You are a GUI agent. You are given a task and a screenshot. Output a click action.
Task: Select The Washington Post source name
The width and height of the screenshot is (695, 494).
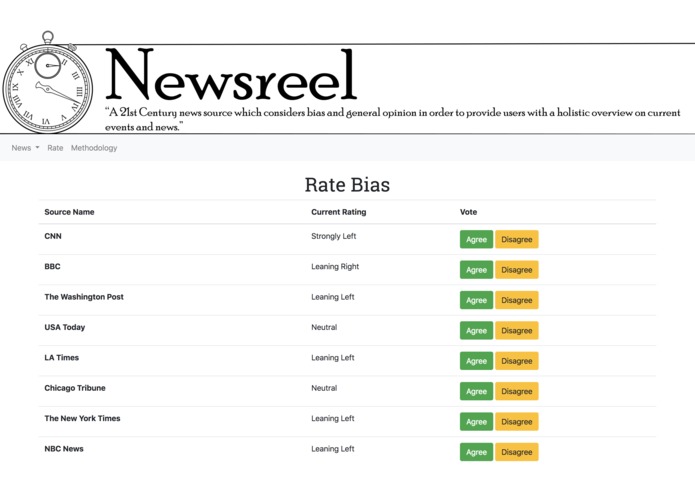[84, 297]
